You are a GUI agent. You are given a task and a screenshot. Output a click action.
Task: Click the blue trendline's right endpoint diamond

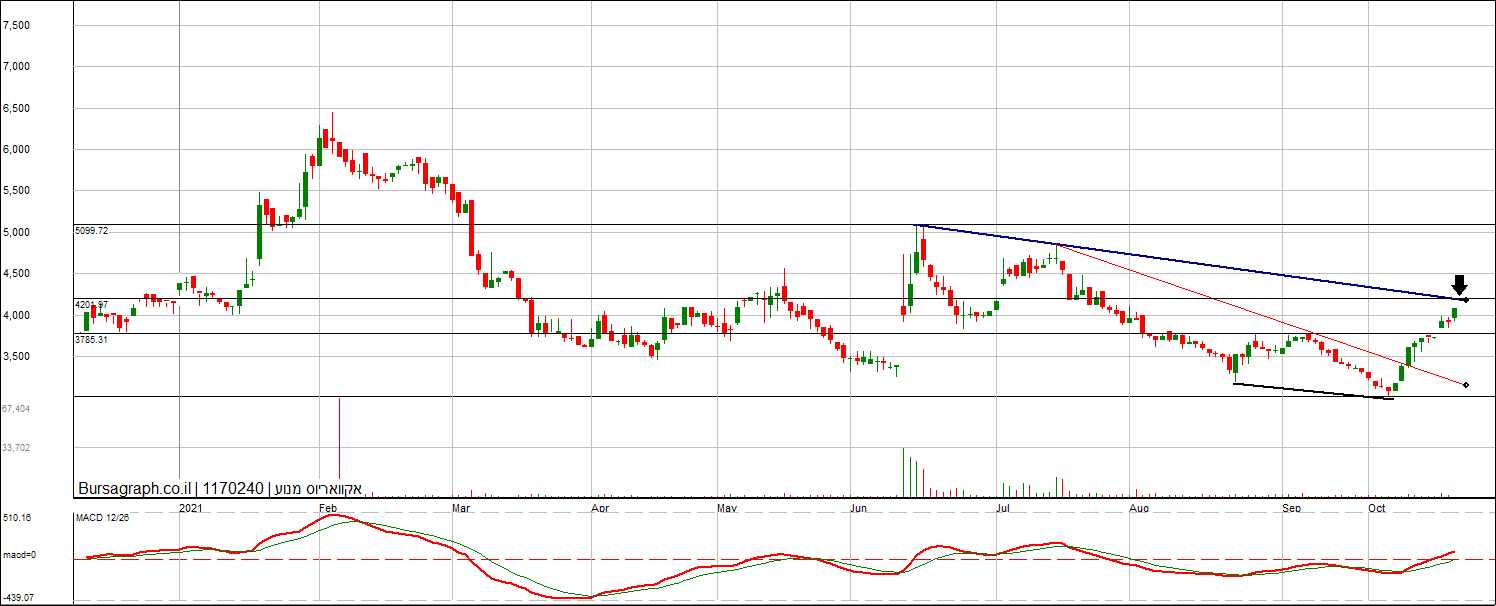point(1465,300)
